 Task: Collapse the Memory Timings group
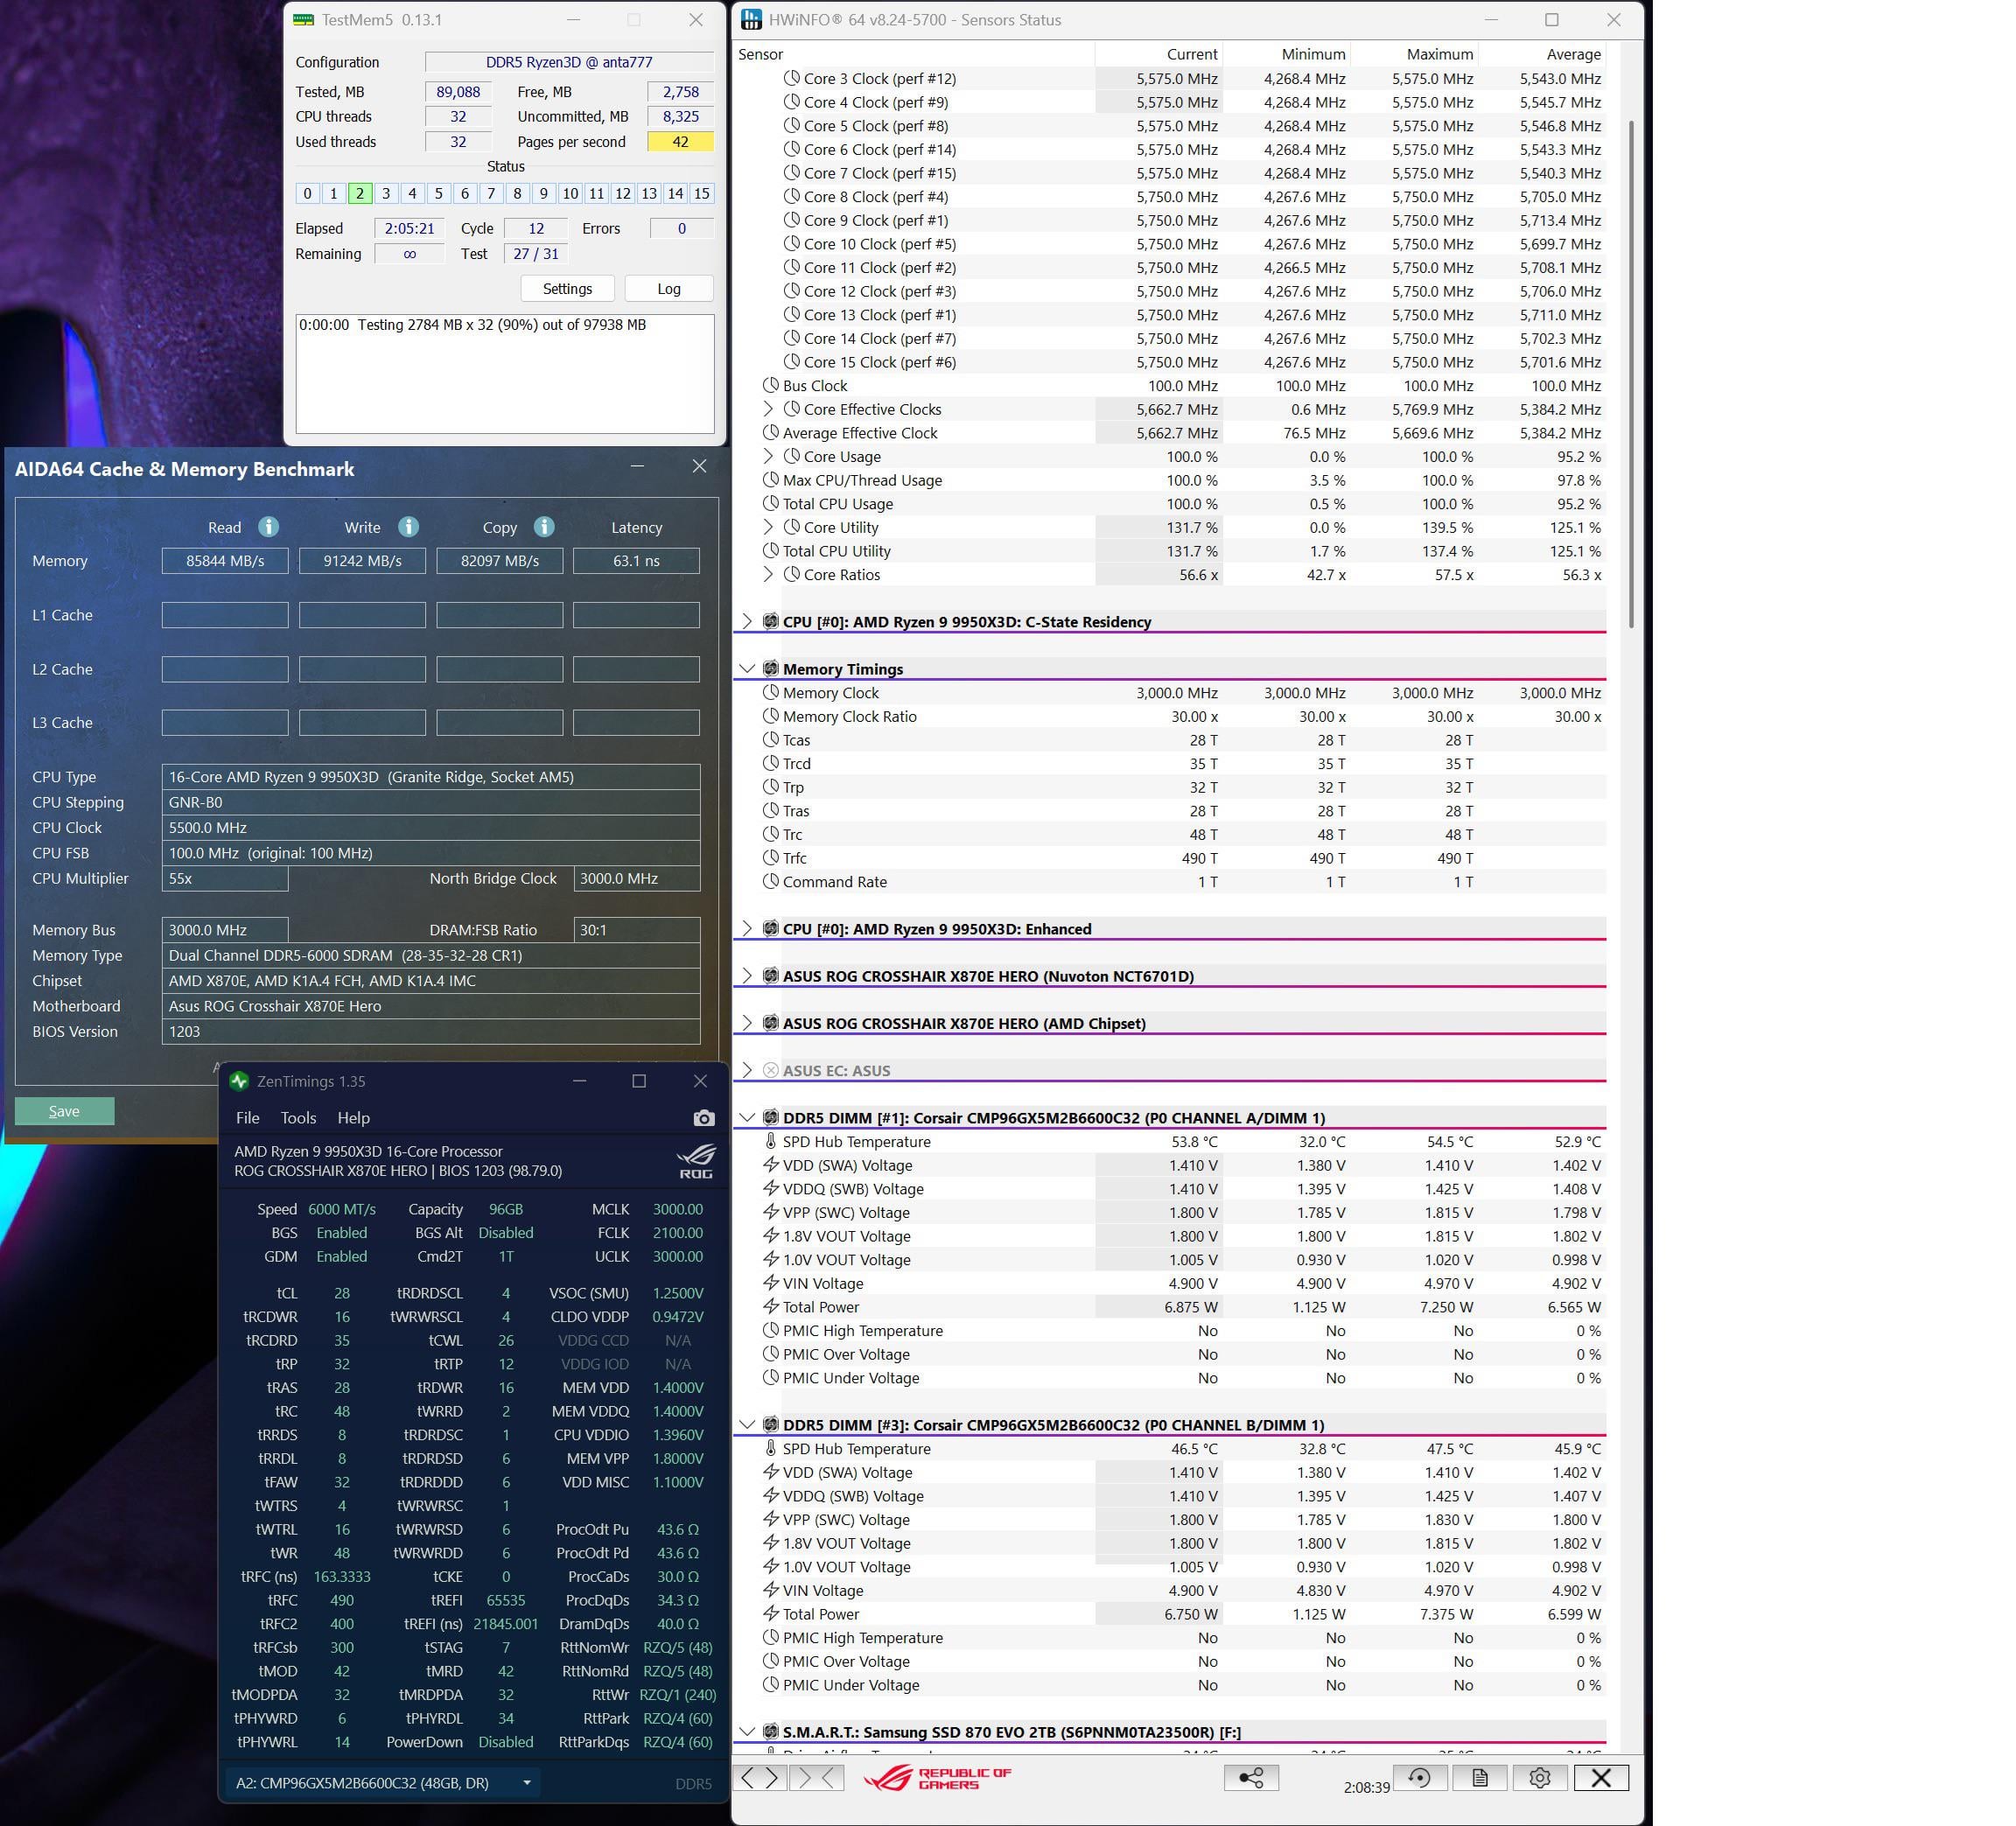pos(747,668)
